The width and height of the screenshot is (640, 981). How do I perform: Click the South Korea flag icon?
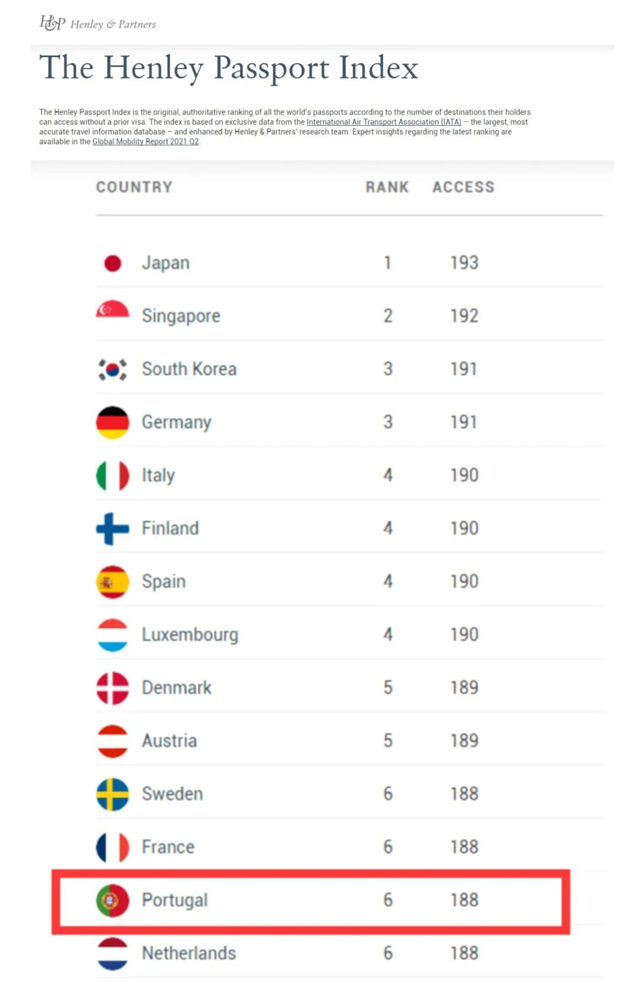pos(113,369)
